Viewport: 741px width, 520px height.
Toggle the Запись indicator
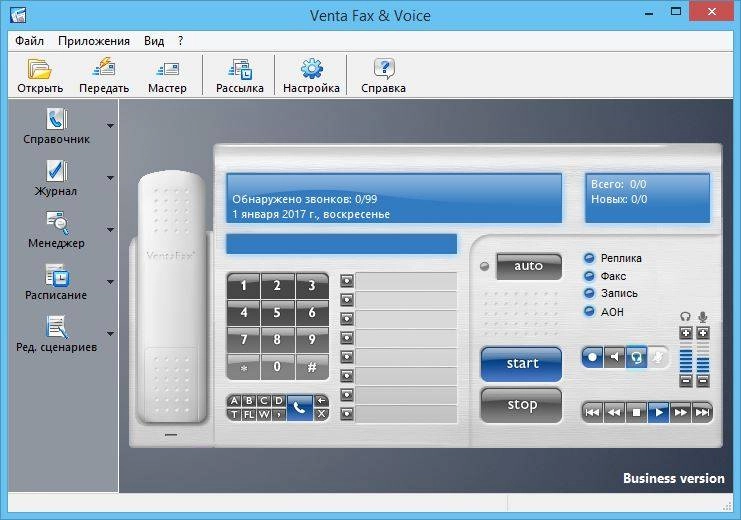click(x=589, y=293)
